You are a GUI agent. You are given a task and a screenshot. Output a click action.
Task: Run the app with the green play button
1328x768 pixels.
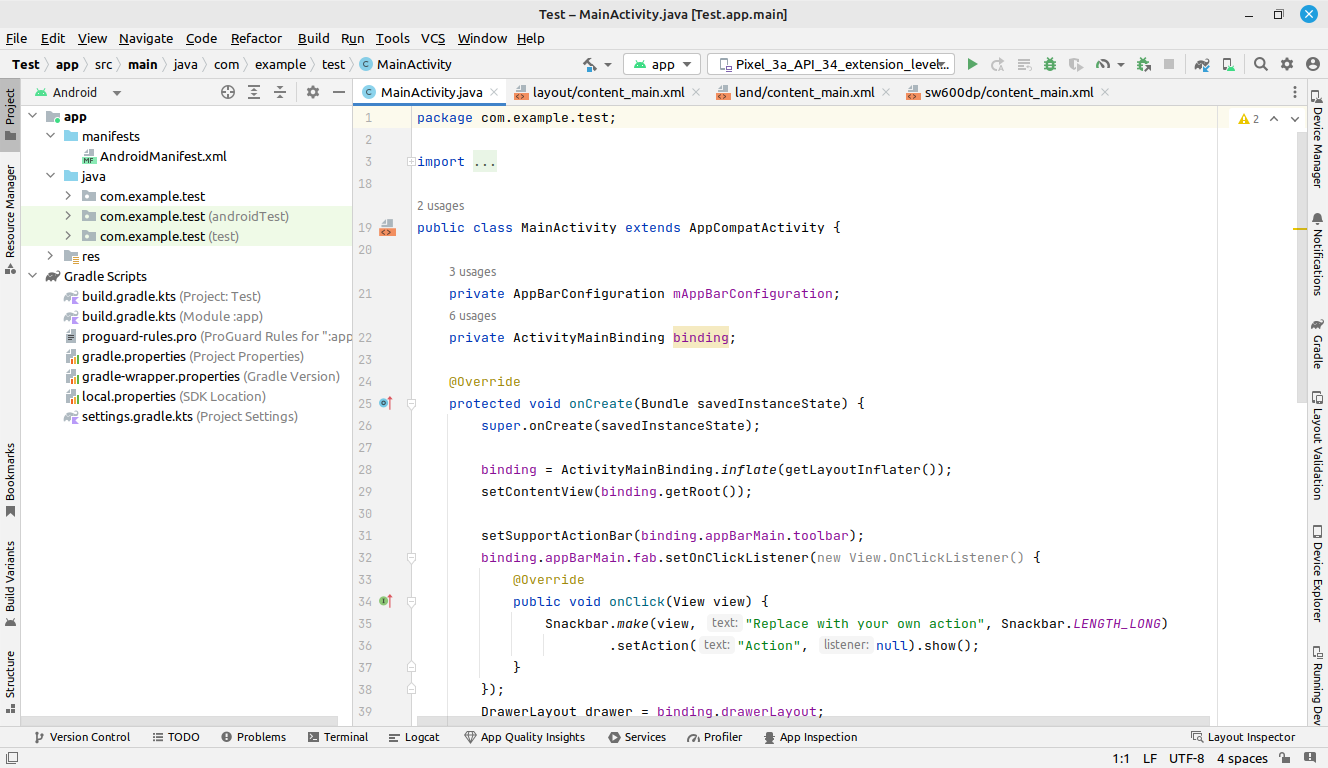tap(972, 64)
